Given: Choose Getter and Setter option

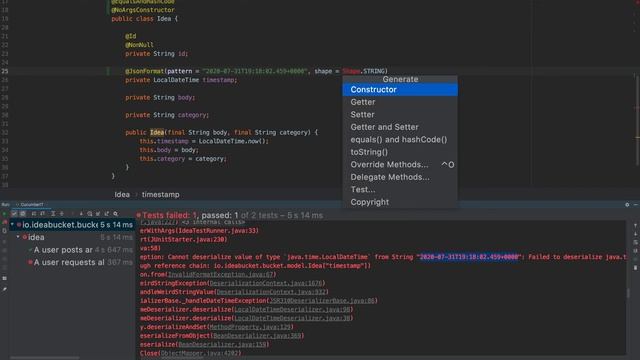Looking at the screenshot, I should pyautogui.click(x=400, y=127).
